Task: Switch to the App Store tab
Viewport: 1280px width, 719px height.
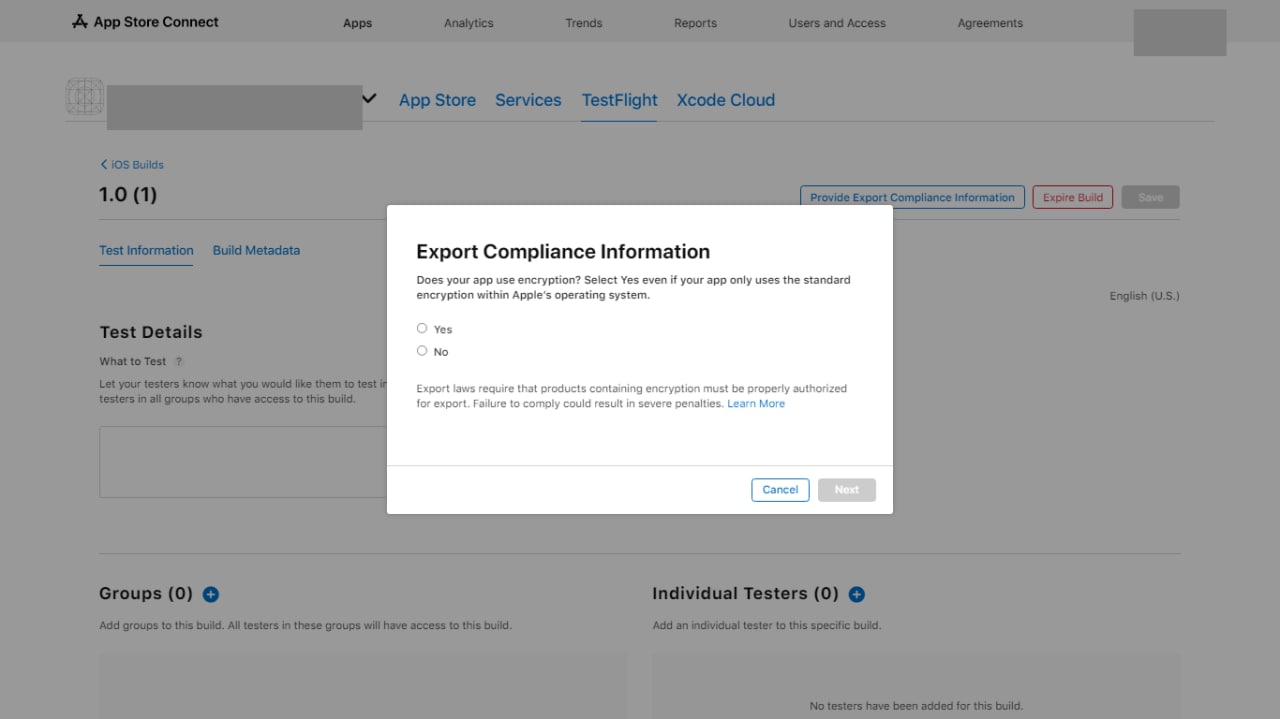Action: point(437,100)
